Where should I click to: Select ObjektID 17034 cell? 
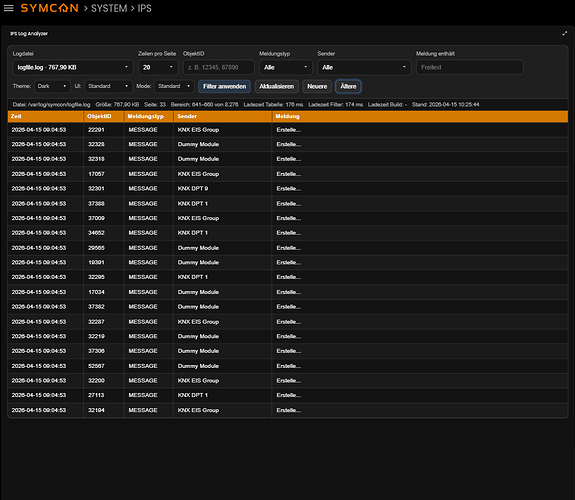click(104, 292)
